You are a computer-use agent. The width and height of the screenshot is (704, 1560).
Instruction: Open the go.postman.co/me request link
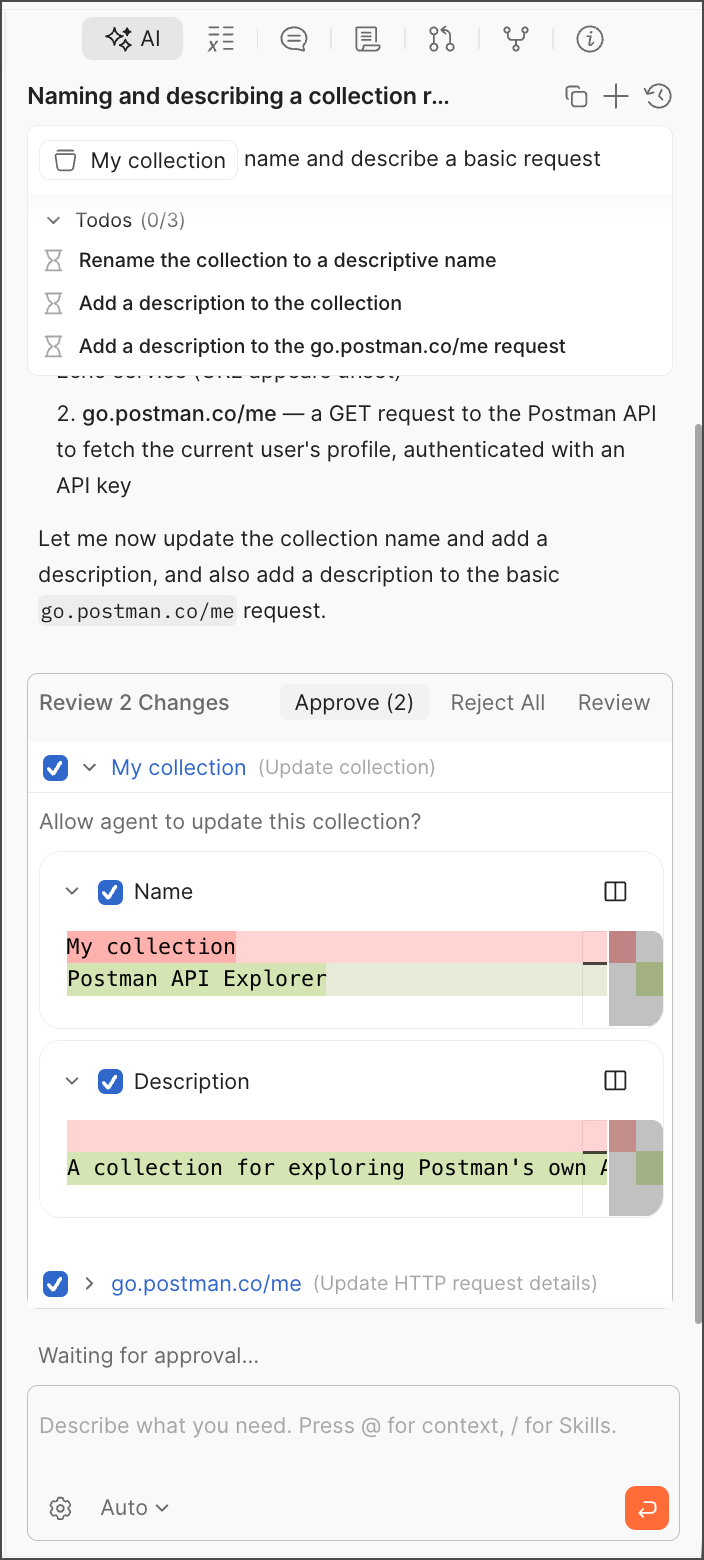pyautogui.click(x=206, y=1284)
